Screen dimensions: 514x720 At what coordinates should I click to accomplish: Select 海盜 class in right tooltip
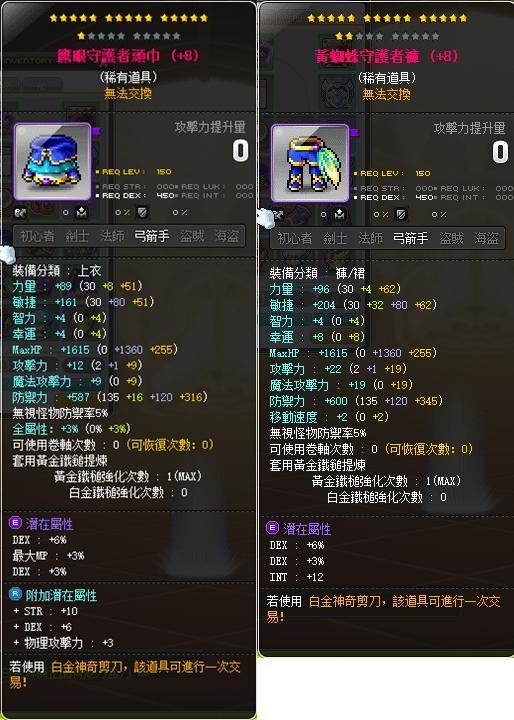[x=486, y=238]
